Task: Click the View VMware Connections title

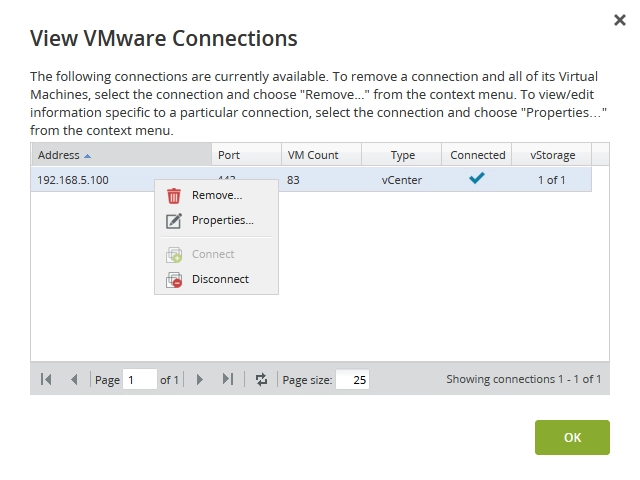Action: click(164, 38)
